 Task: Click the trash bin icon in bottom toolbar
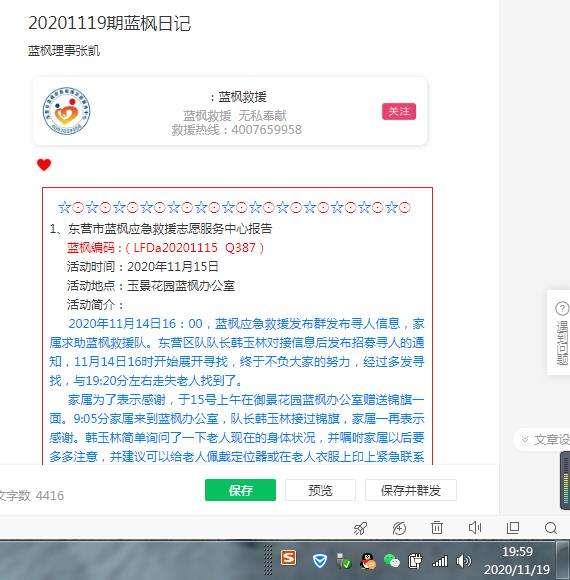437,528
